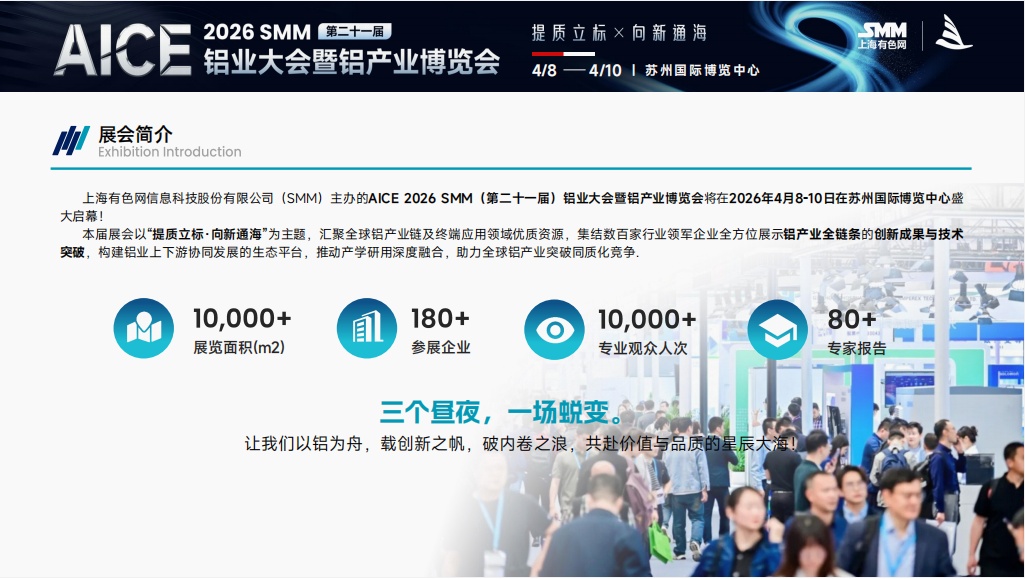Click the graduation cap icon for 专家报告

coord(777,329)
